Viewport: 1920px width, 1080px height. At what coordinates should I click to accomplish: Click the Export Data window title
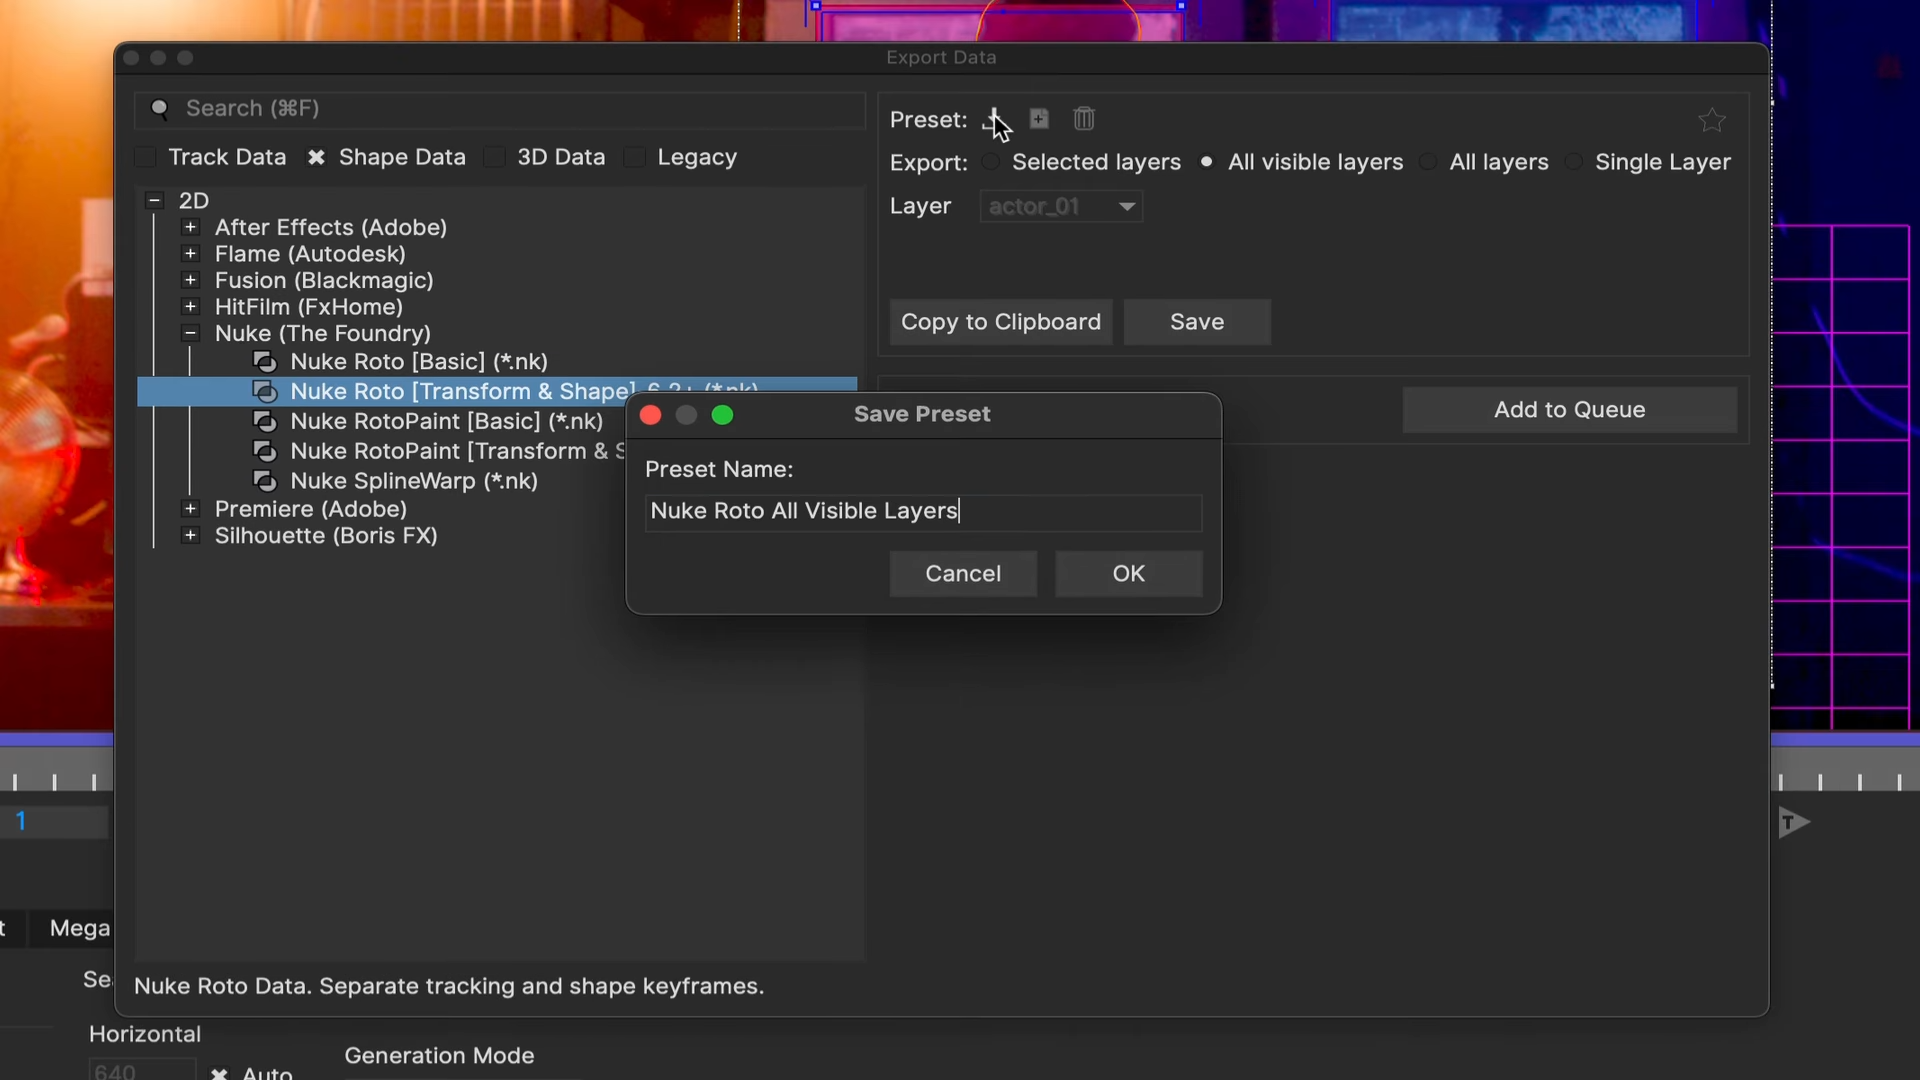(941, 57)
